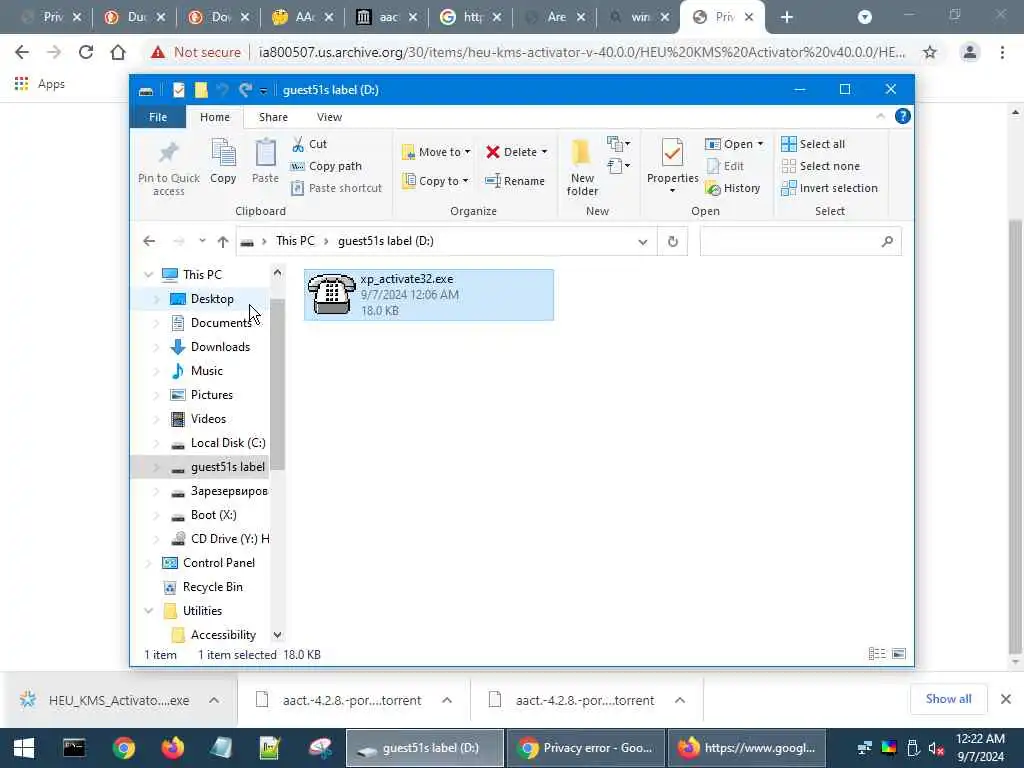
Task: Switch to the Share ribbon tab
Action: pyautogui.click(x=273, y=117)
